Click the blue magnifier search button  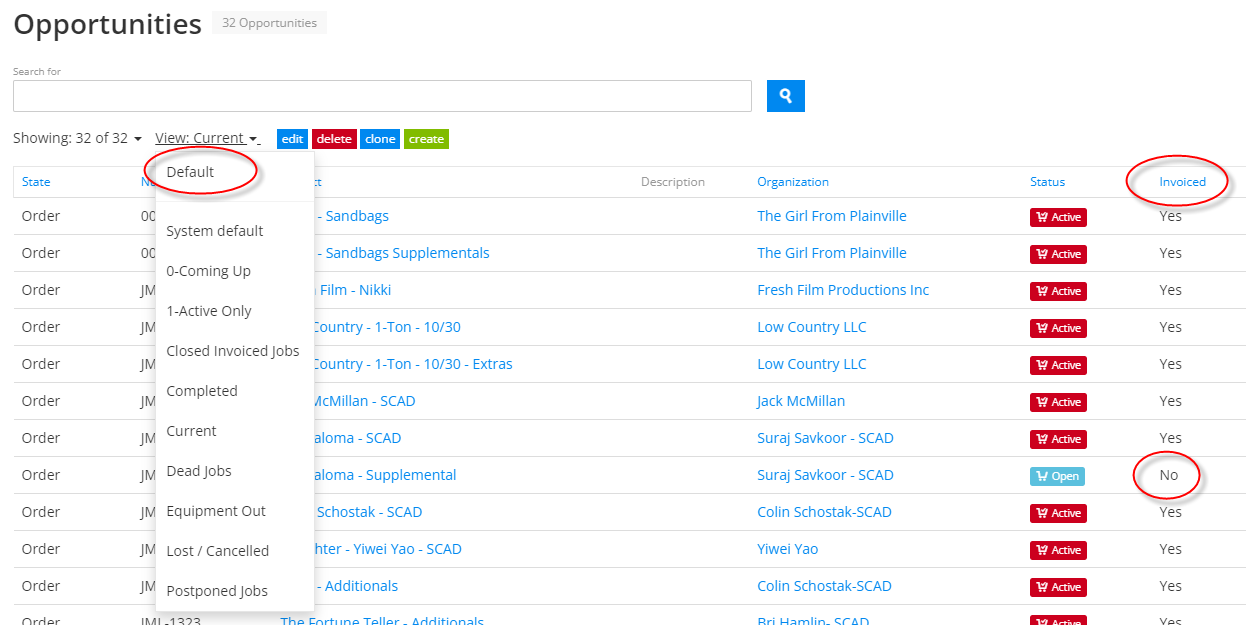(x=785, y=96)
